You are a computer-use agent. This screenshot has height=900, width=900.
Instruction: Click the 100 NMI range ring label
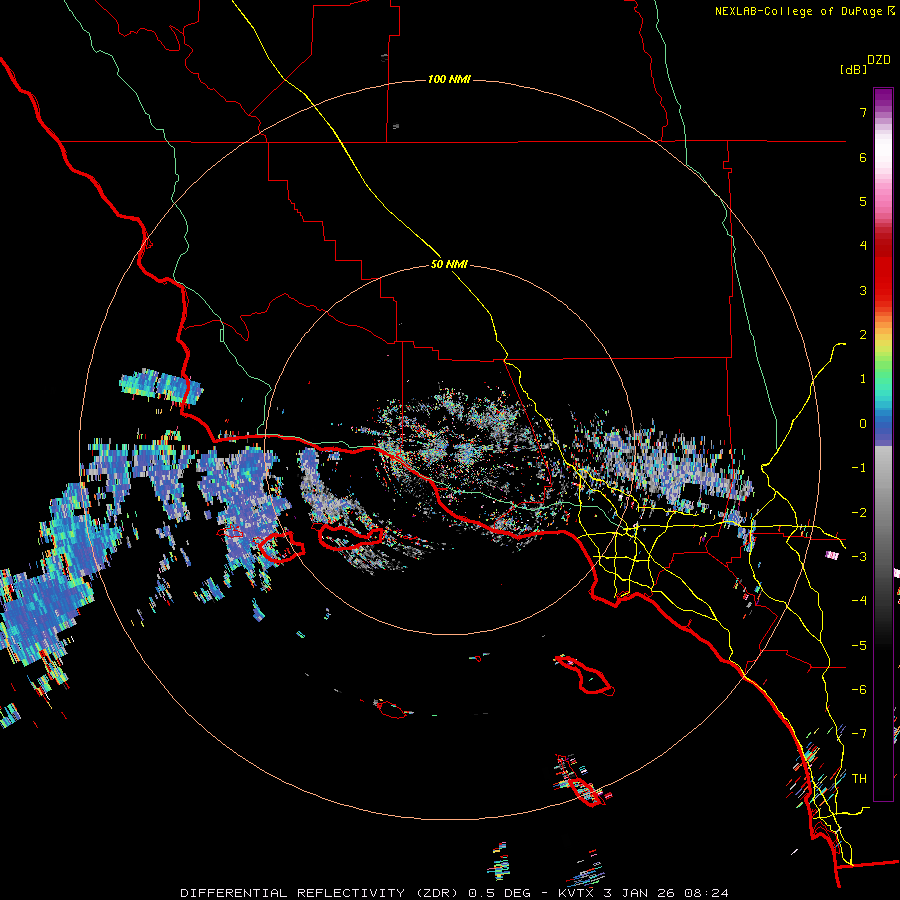(x=449, y=79)
